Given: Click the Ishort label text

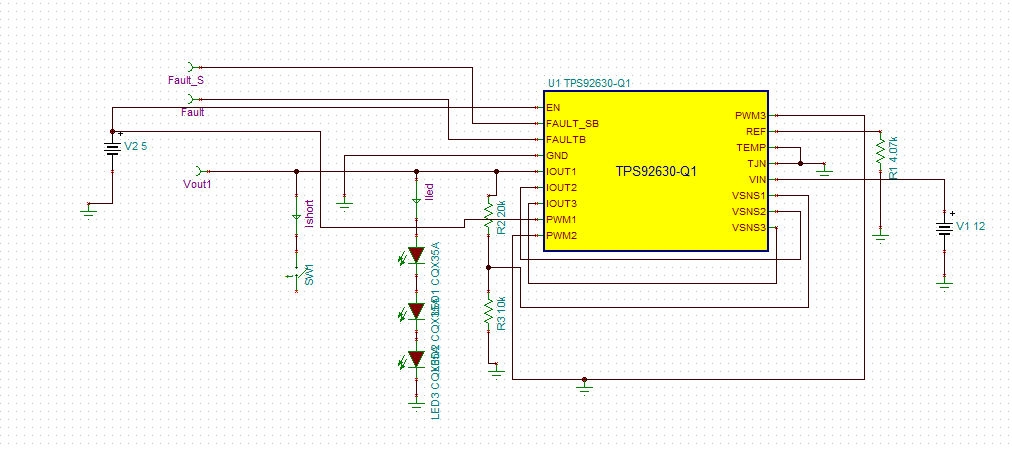Looking at the screenshot, I should click(309, 216).
